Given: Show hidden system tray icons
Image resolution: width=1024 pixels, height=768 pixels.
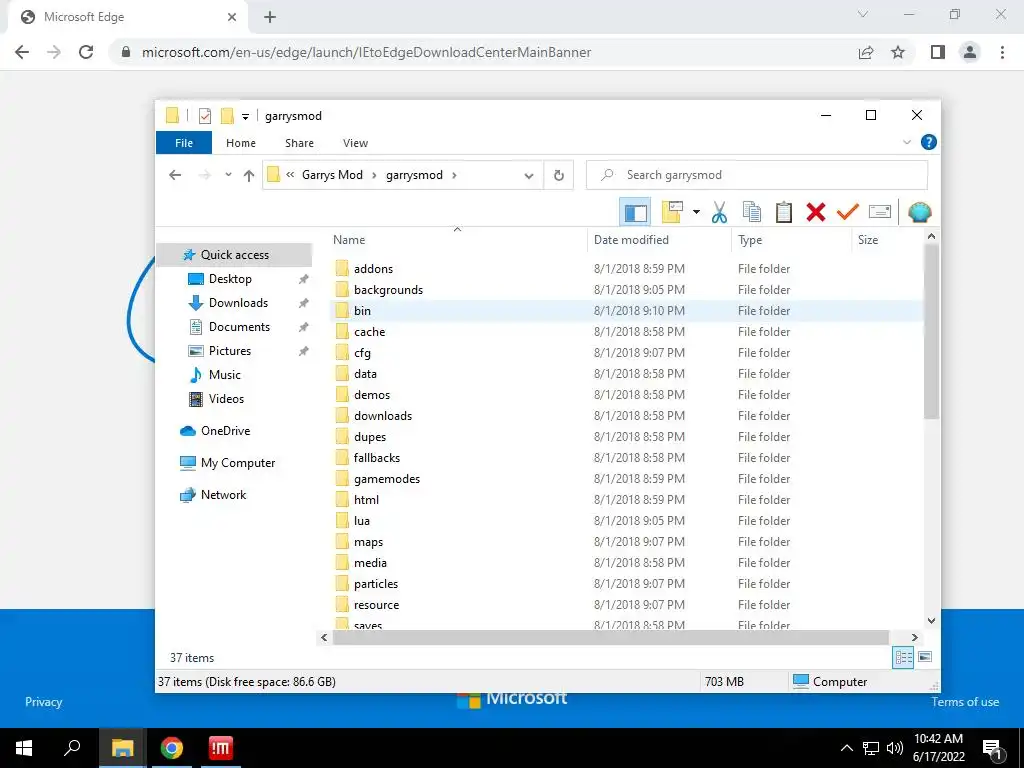Looking at the screenshot, I should pyautogui.click(x=846, y=748).
